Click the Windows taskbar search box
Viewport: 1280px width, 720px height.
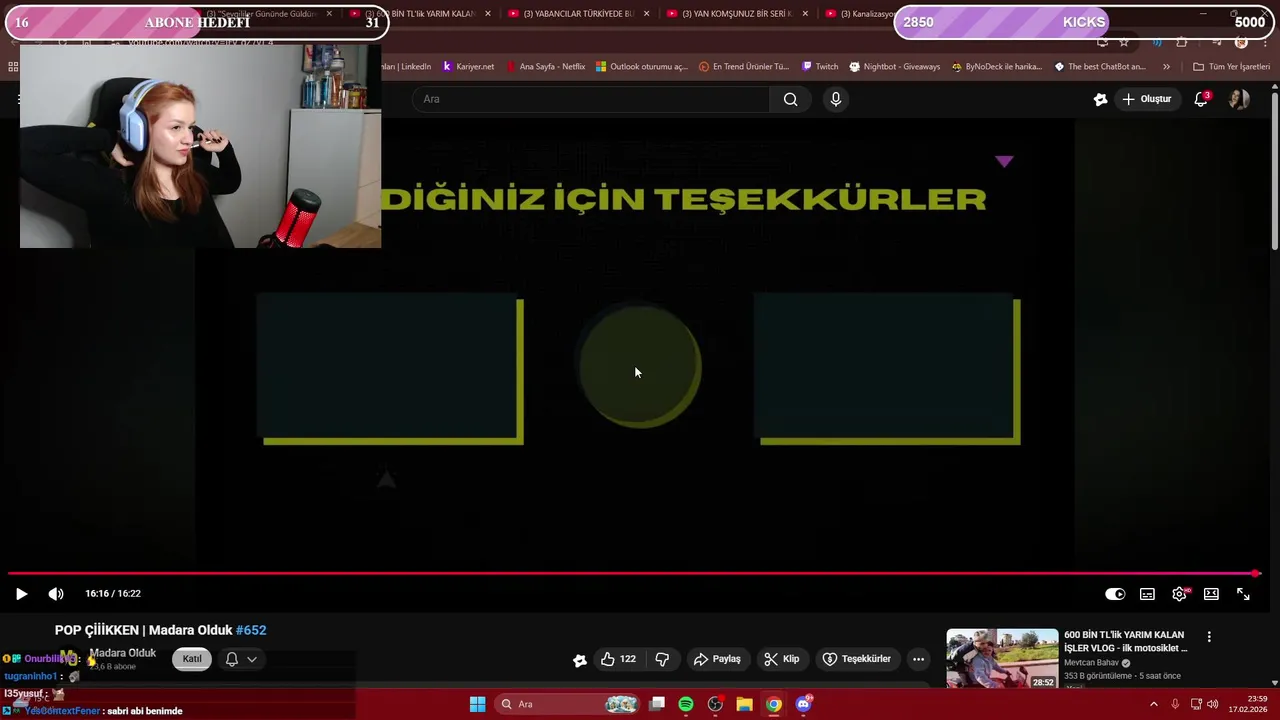569,704
